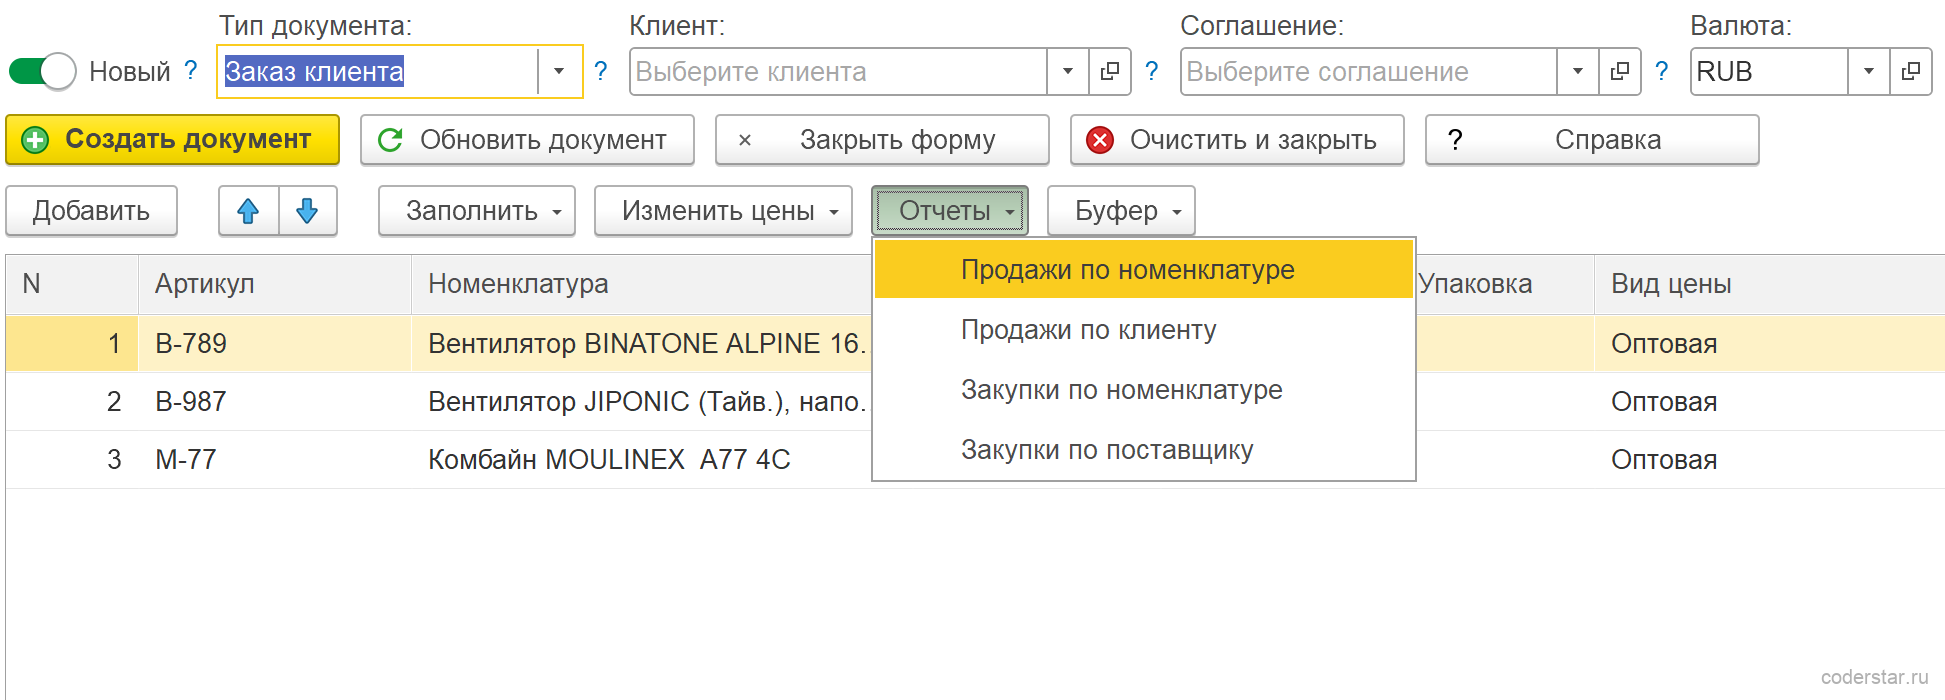Click Оптовая price type in B-789 row
This screenshot has height=700, width=1945.
[x=1769, y=344]
